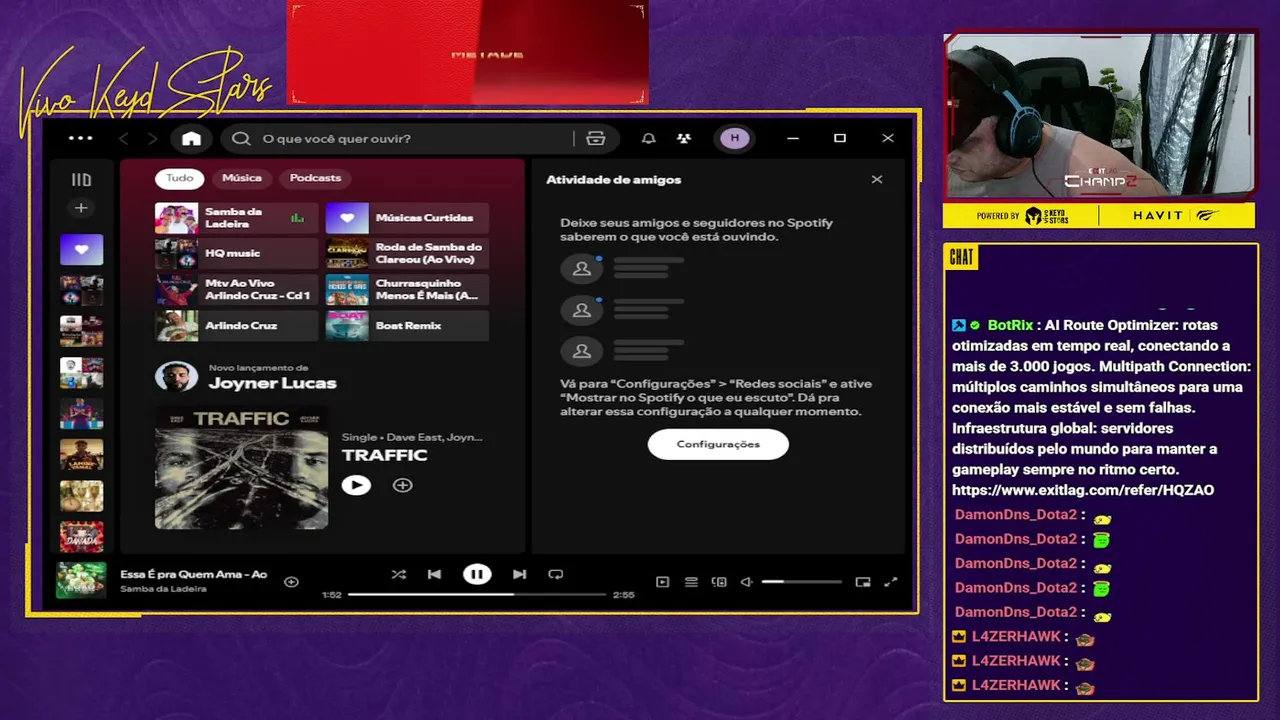Seek in the song progress bar
Image resolution: width=1280 pixels, height=720 pixels.
coord(477,594)
